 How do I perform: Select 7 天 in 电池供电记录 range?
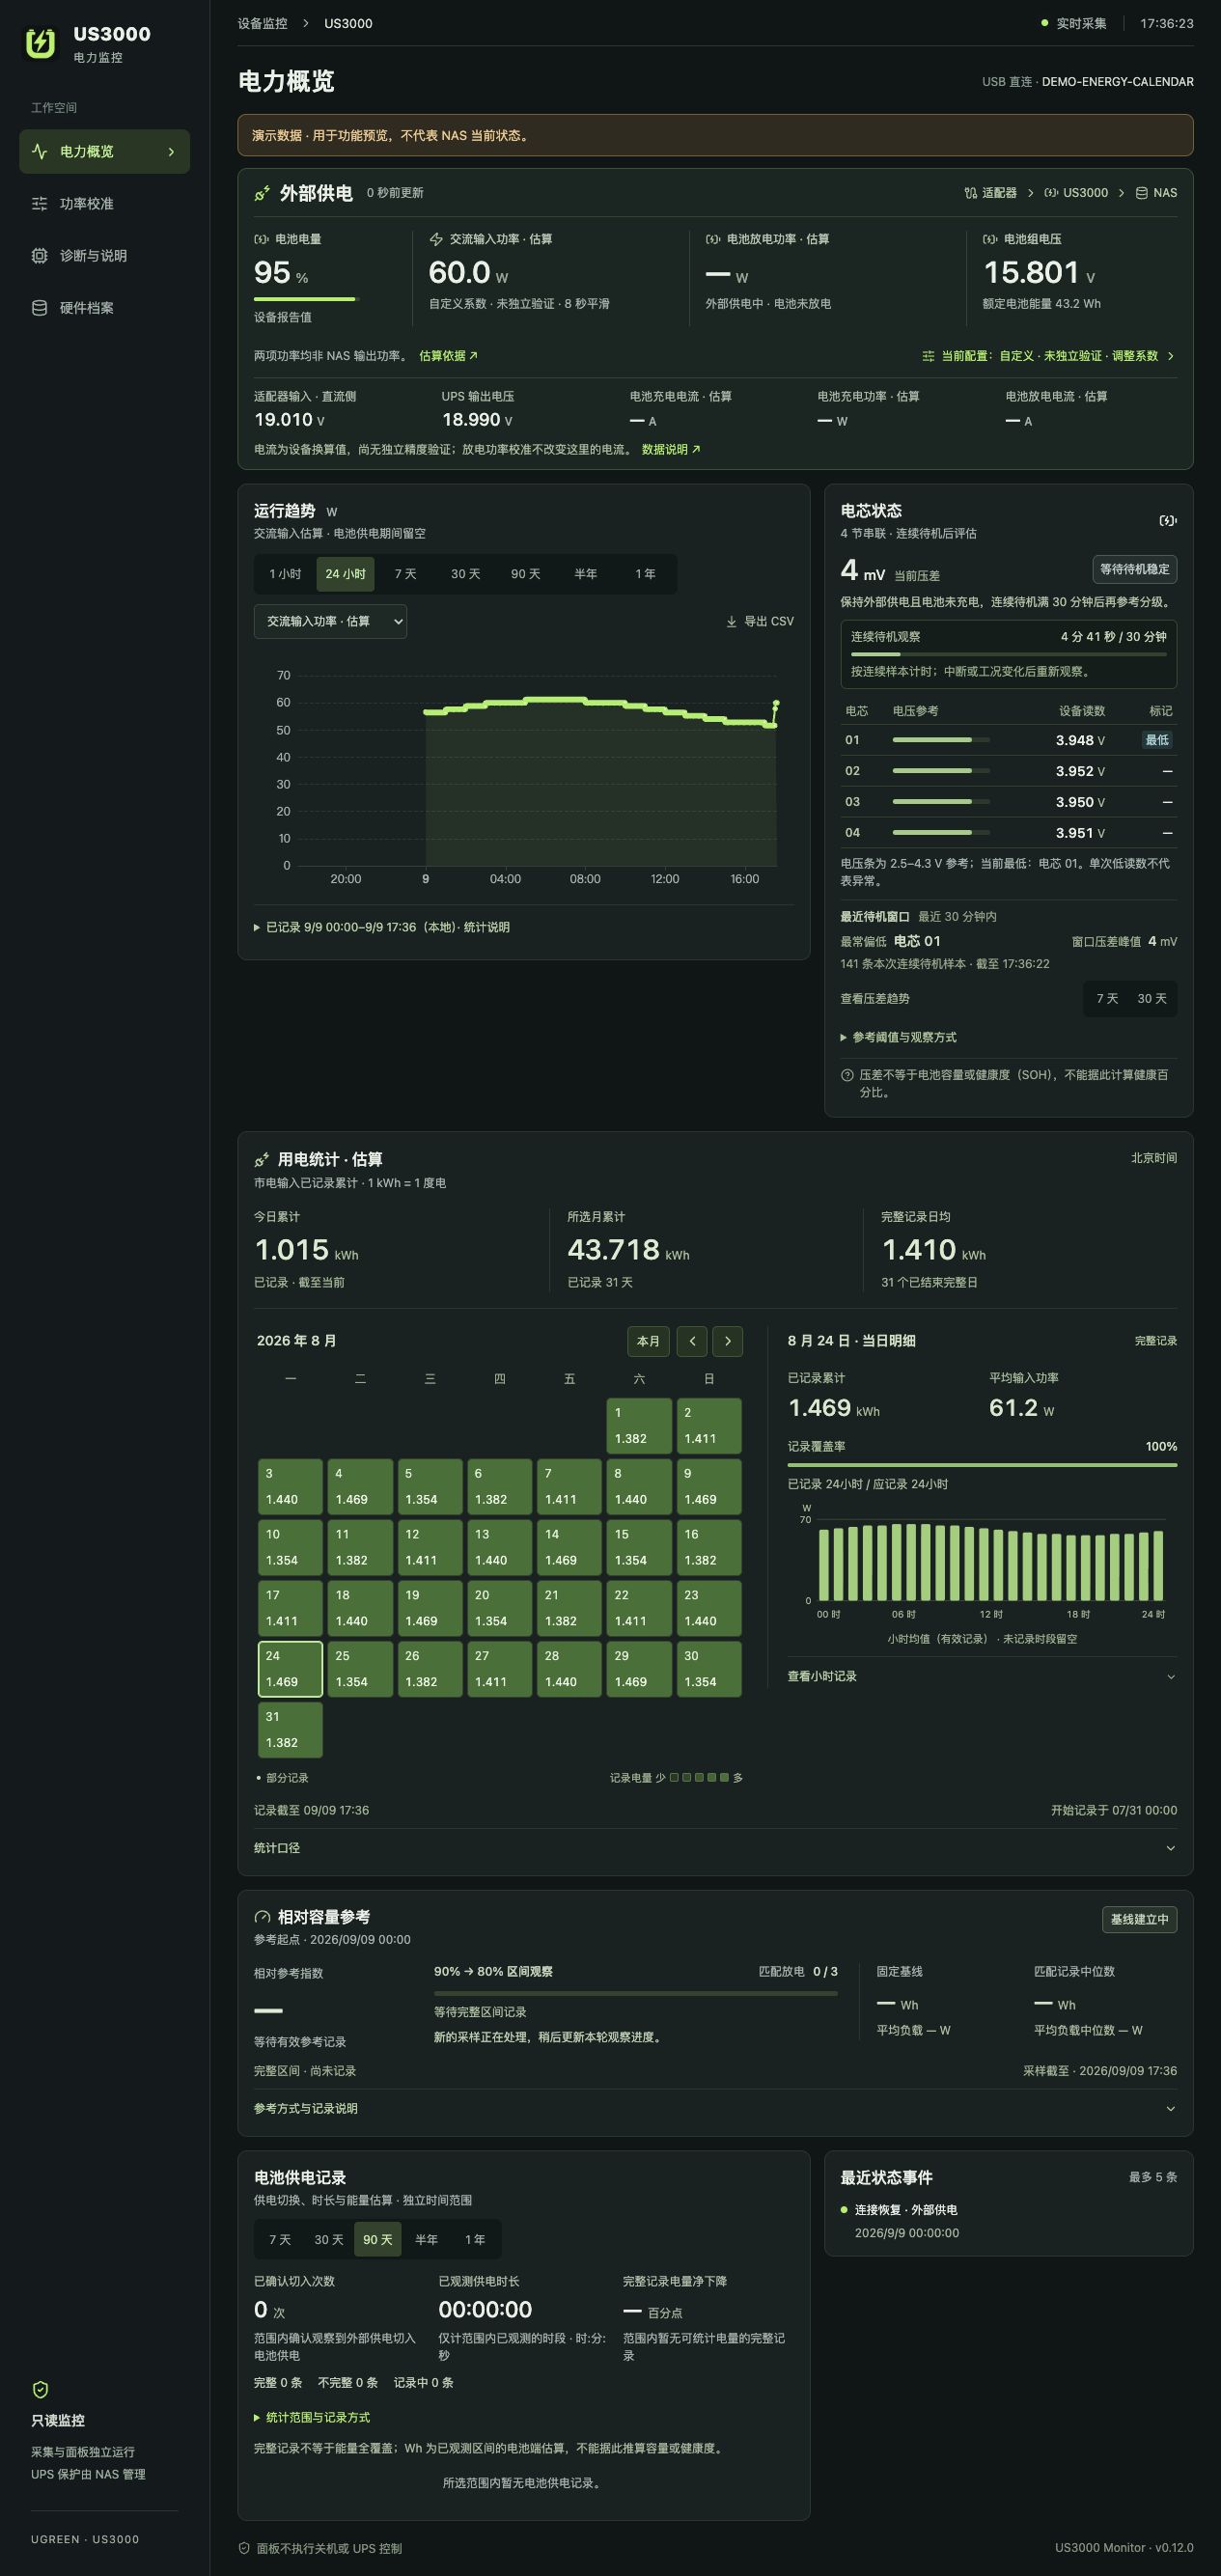tap(280, 2240)
